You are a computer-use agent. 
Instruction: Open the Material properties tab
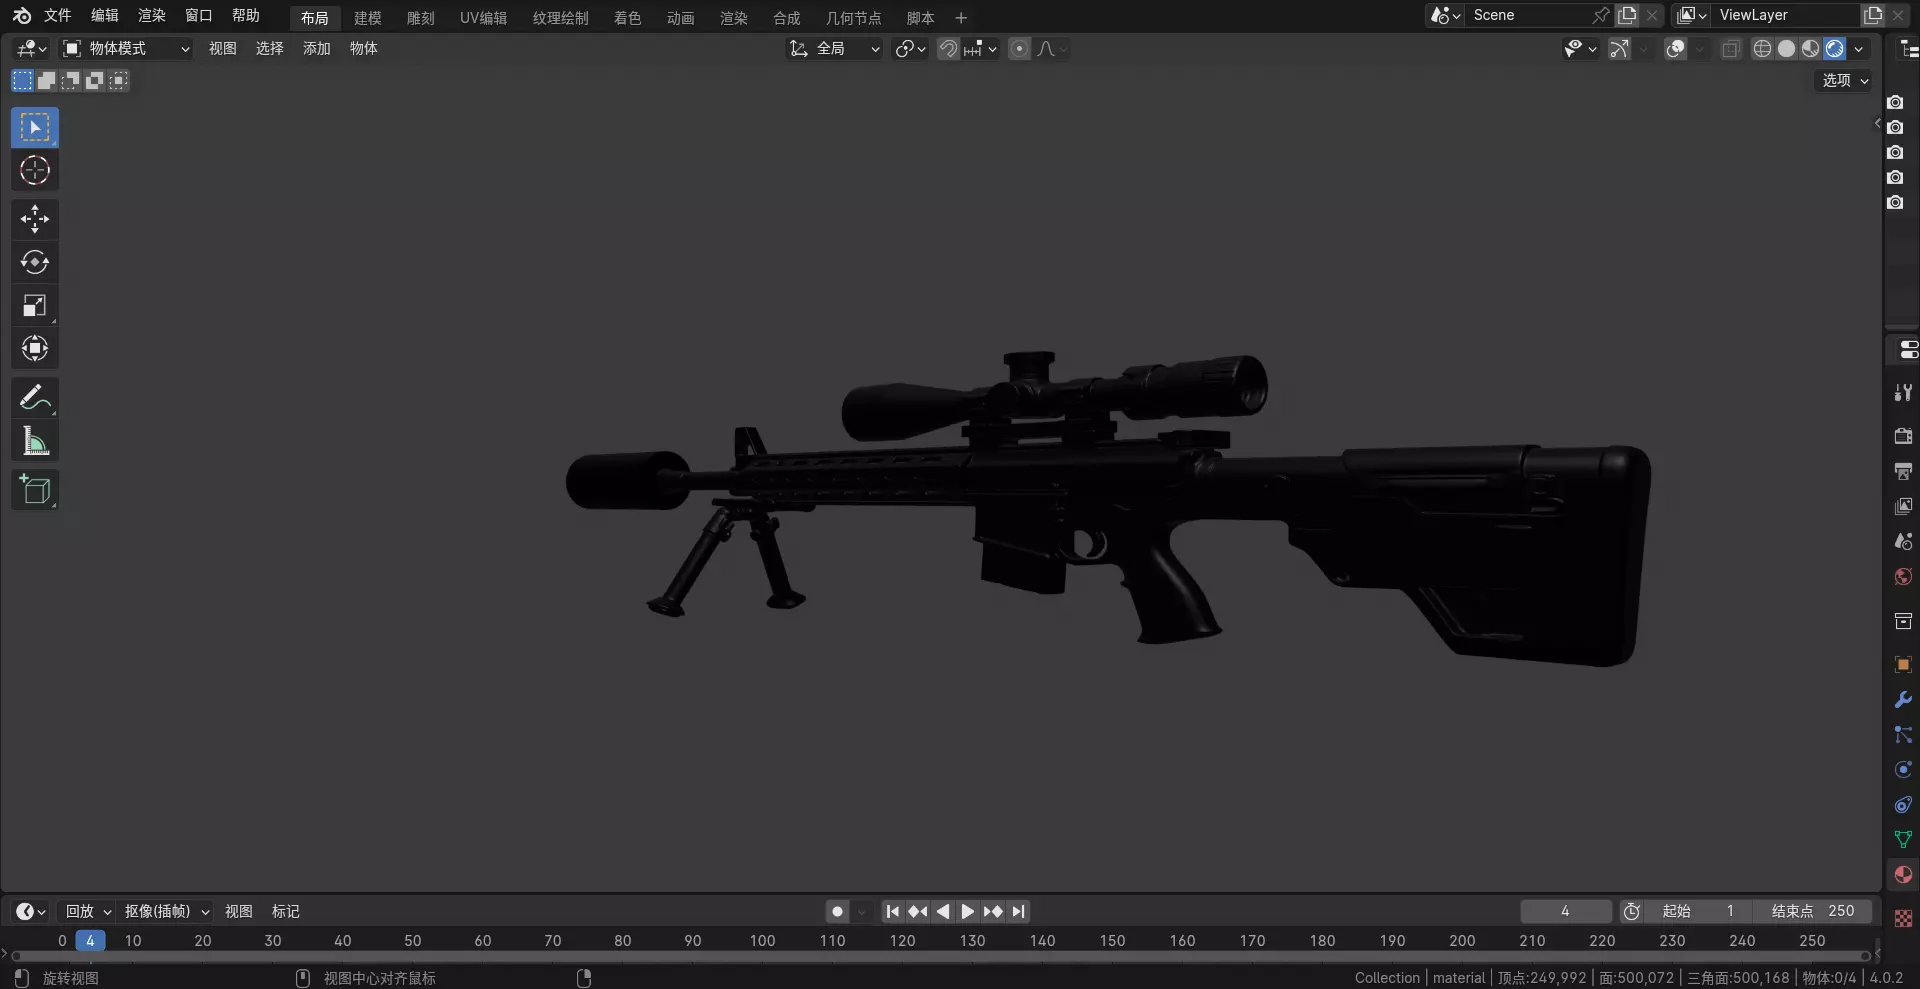pos(1903,875)
